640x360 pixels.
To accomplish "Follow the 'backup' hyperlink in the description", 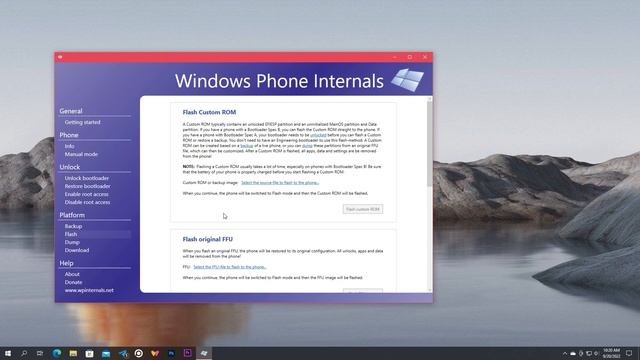I will click(x=247, y=145).
